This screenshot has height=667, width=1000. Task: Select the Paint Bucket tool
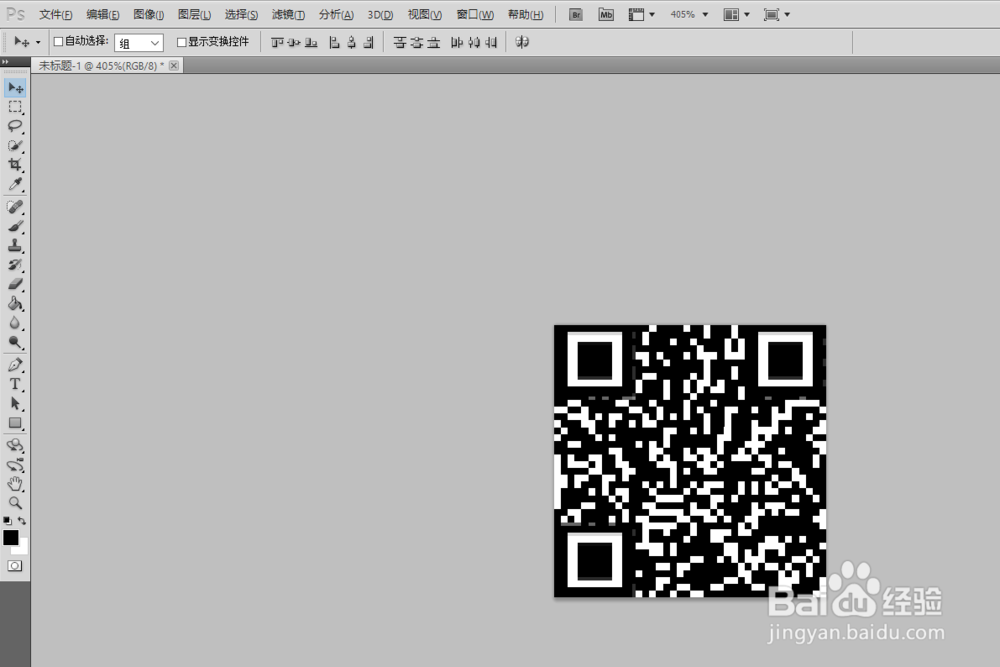click(x=15, y=304)
